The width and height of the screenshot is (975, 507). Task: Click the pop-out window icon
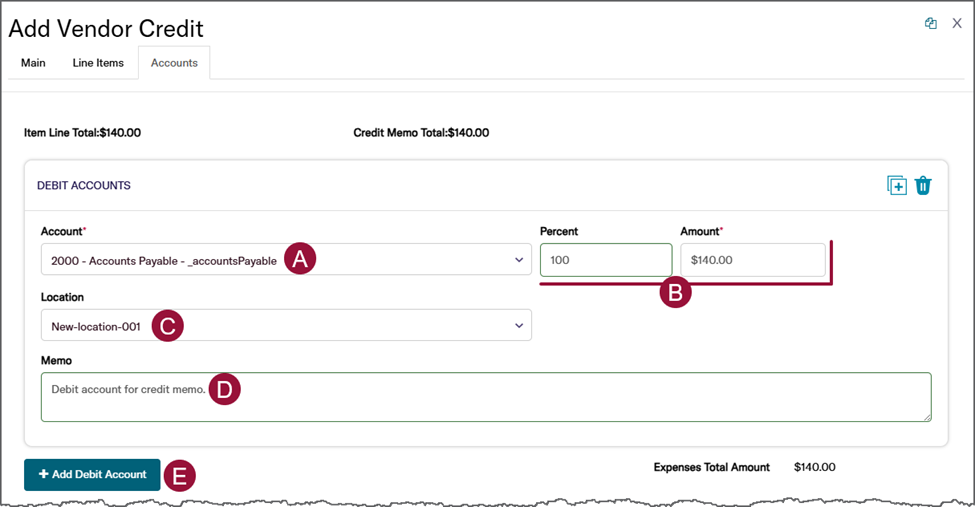tap(930, 24)
